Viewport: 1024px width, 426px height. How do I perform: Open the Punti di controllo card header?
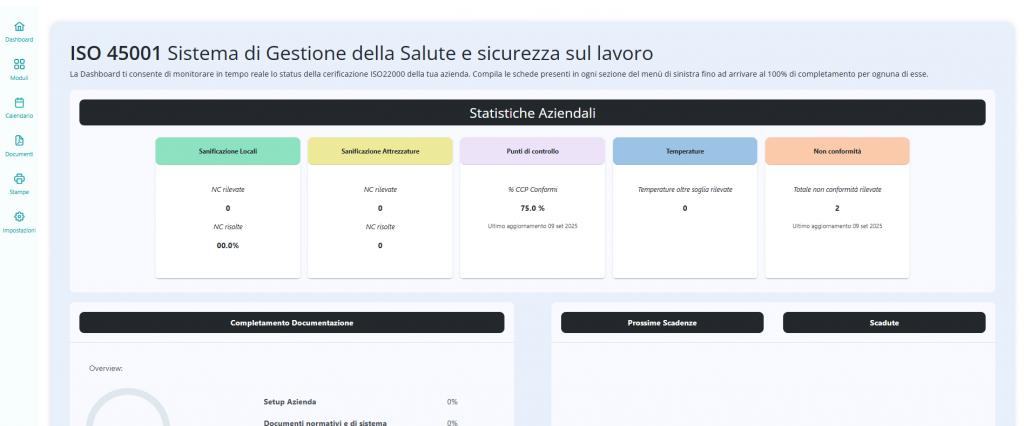(x=532, y=151)
